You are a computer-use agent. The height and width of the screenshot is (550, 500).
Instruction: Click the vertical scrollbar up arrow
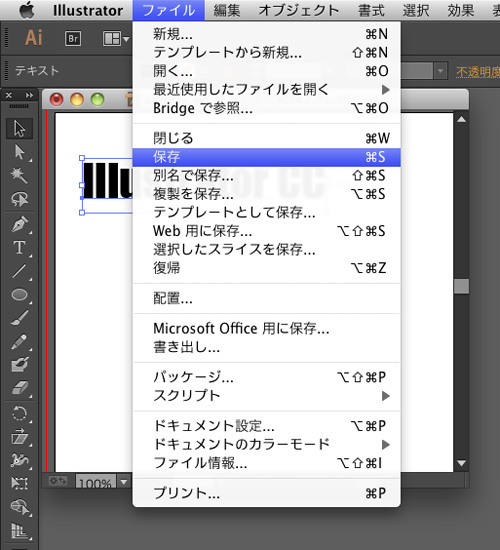tap(461, 120)
